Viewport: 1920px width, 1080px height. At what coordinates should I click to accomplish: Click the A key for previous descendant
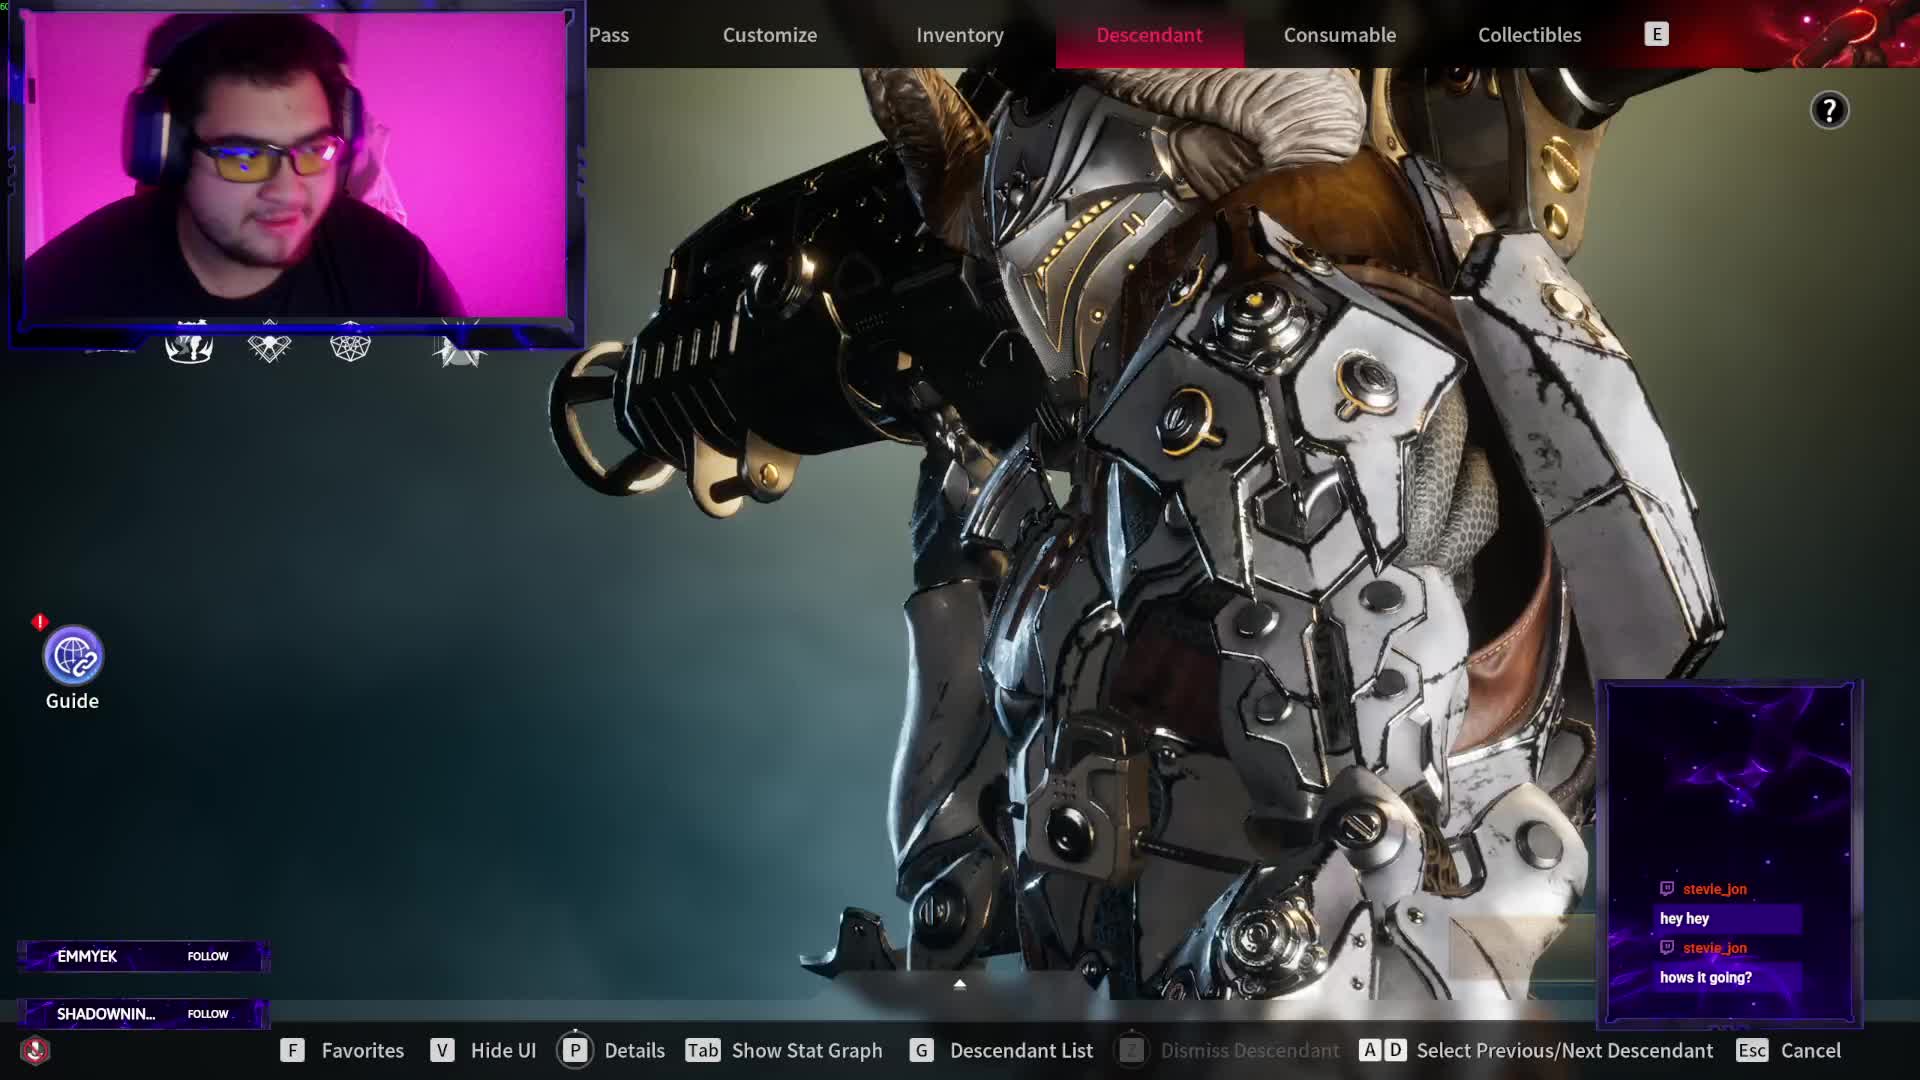[x=1370, y=1050]
